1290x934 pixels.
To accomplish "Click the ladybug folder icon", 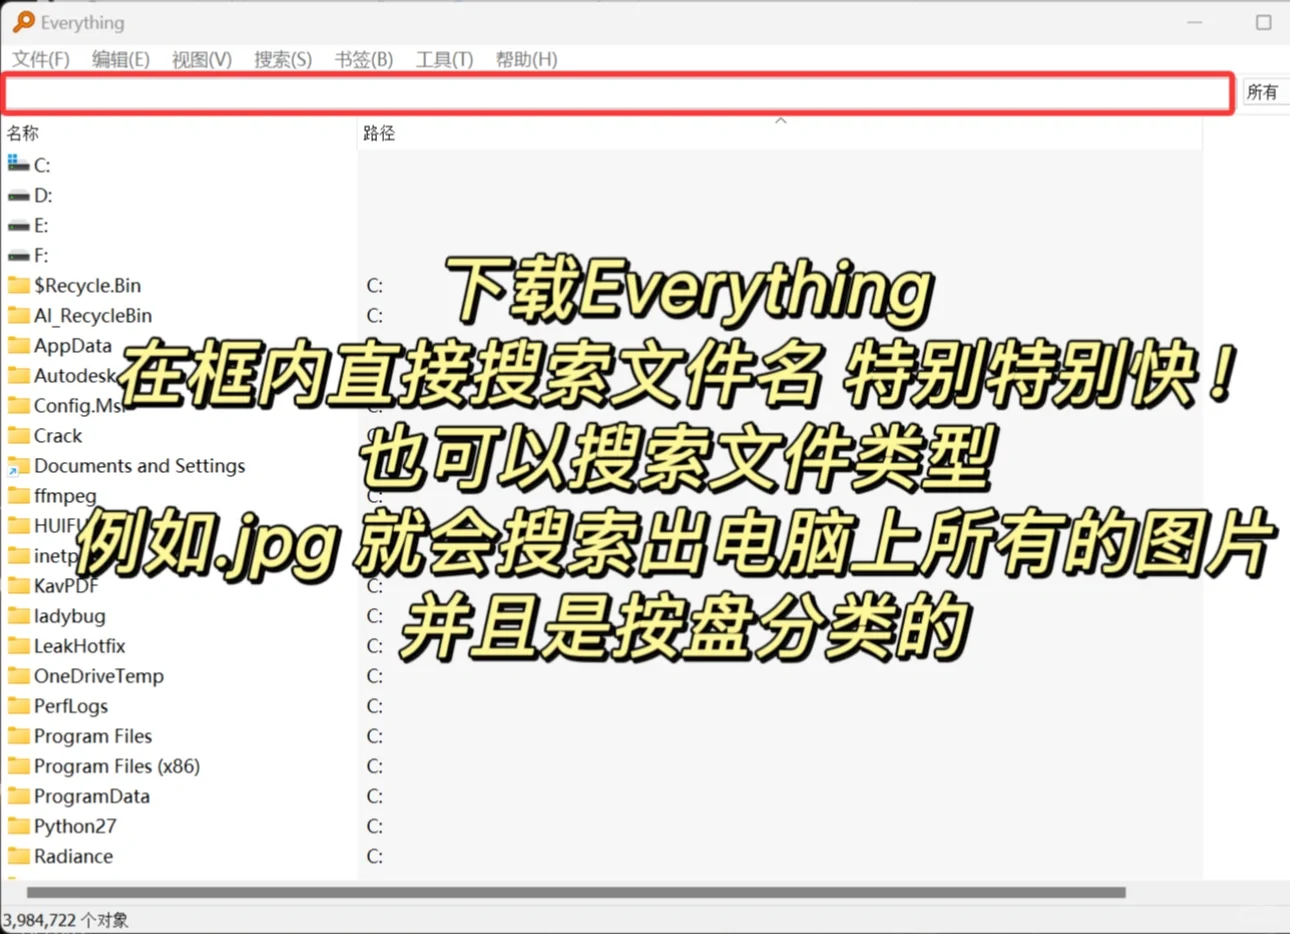I will (x=18, y=615).
